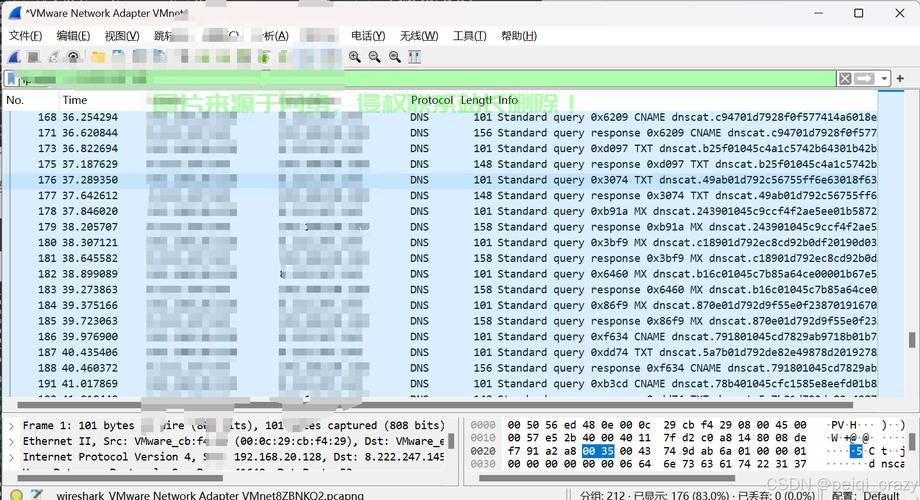Click packet list vertical scrollbar thumb
The width and height of the screenshot is (920, 500).
(x=912, y=339)
